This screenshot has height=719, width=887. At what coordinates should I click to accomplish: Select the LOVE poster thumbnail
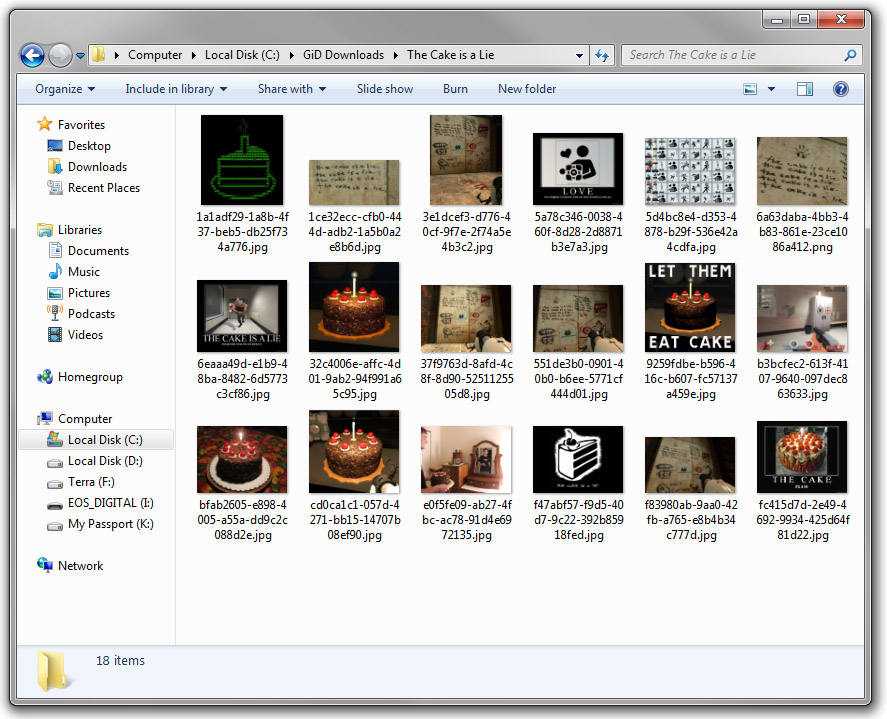tap(578, 169)
